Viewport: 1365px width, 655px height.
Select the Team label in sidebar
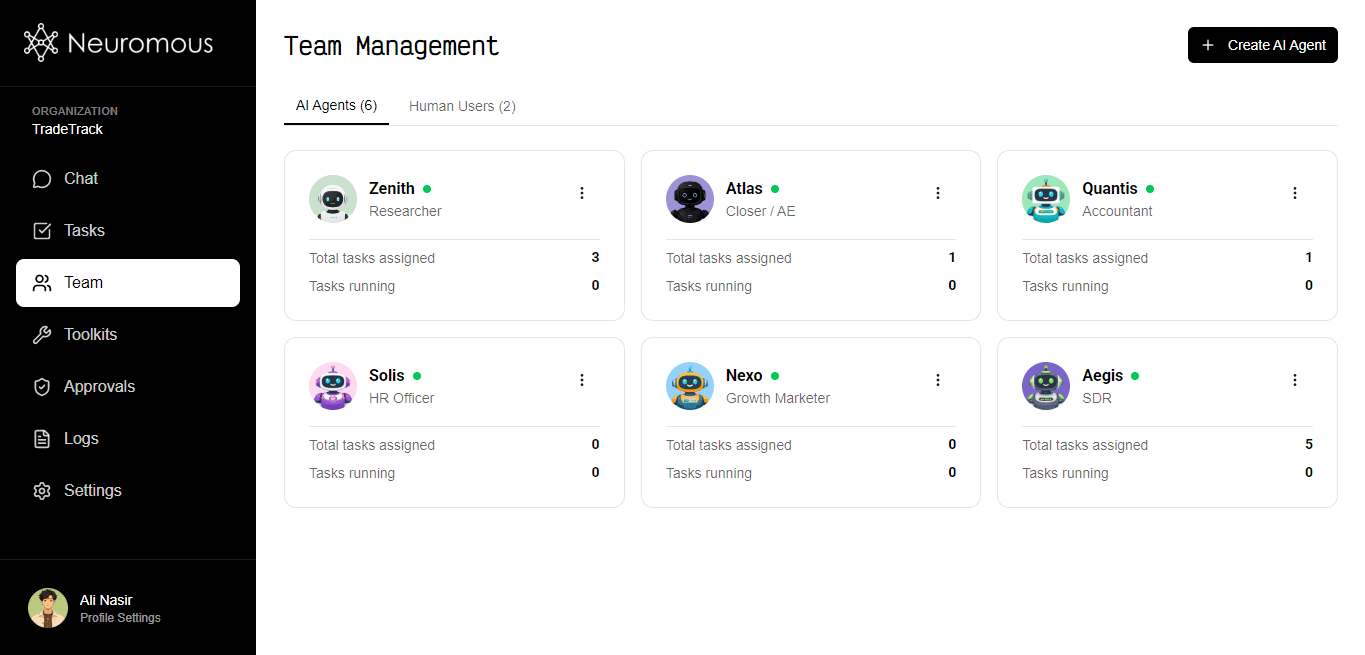[83, 283]
